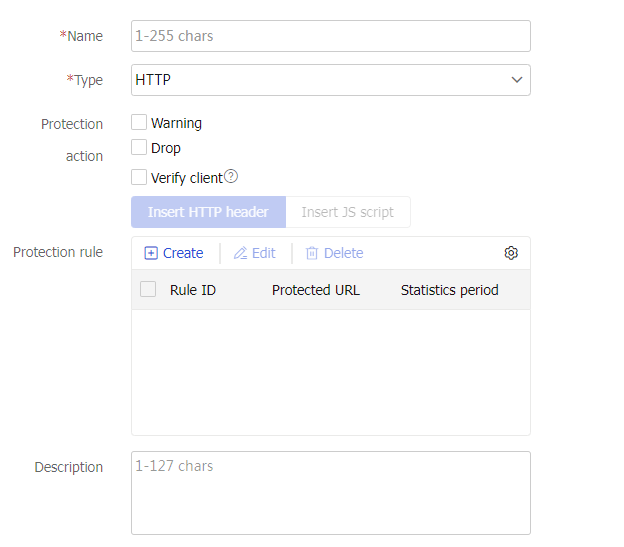Select the Insert JS script option
The image size is (624, 547).
coord(348,212)
